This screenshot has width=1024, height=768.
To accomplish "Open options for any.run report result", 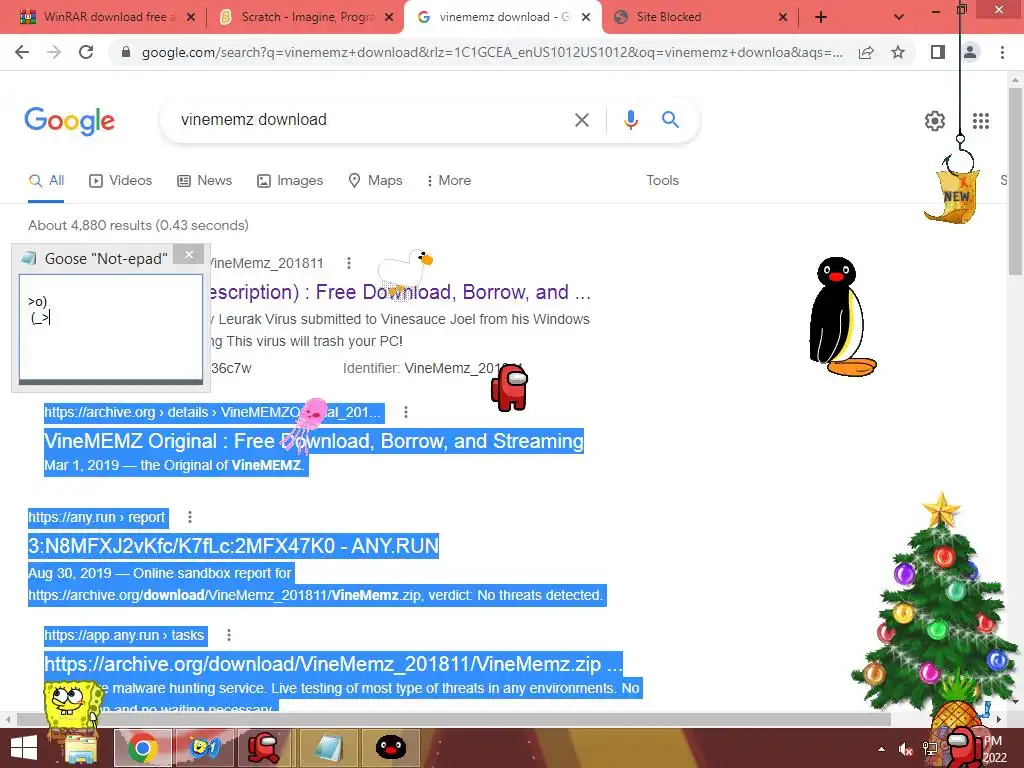I will (x=190, y=517).
